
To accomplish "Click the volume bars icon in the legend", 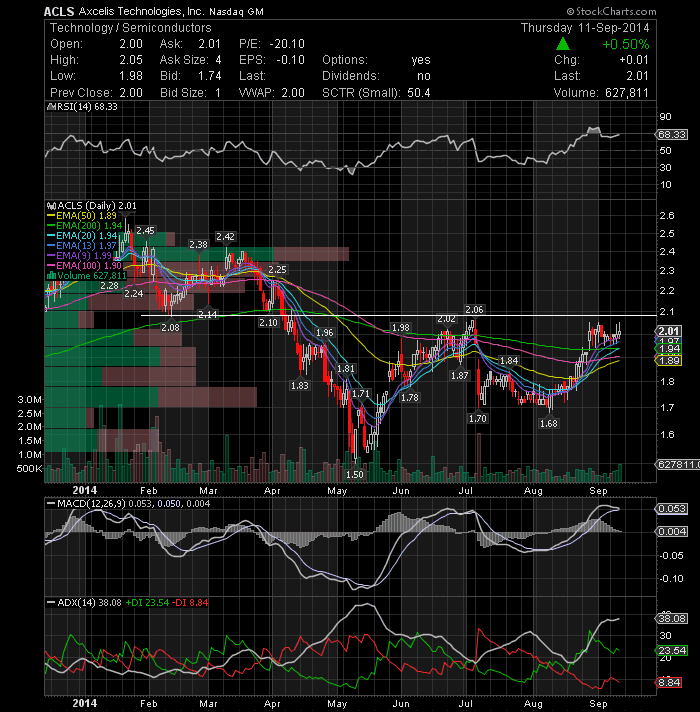I will click(x=51, y=276).
